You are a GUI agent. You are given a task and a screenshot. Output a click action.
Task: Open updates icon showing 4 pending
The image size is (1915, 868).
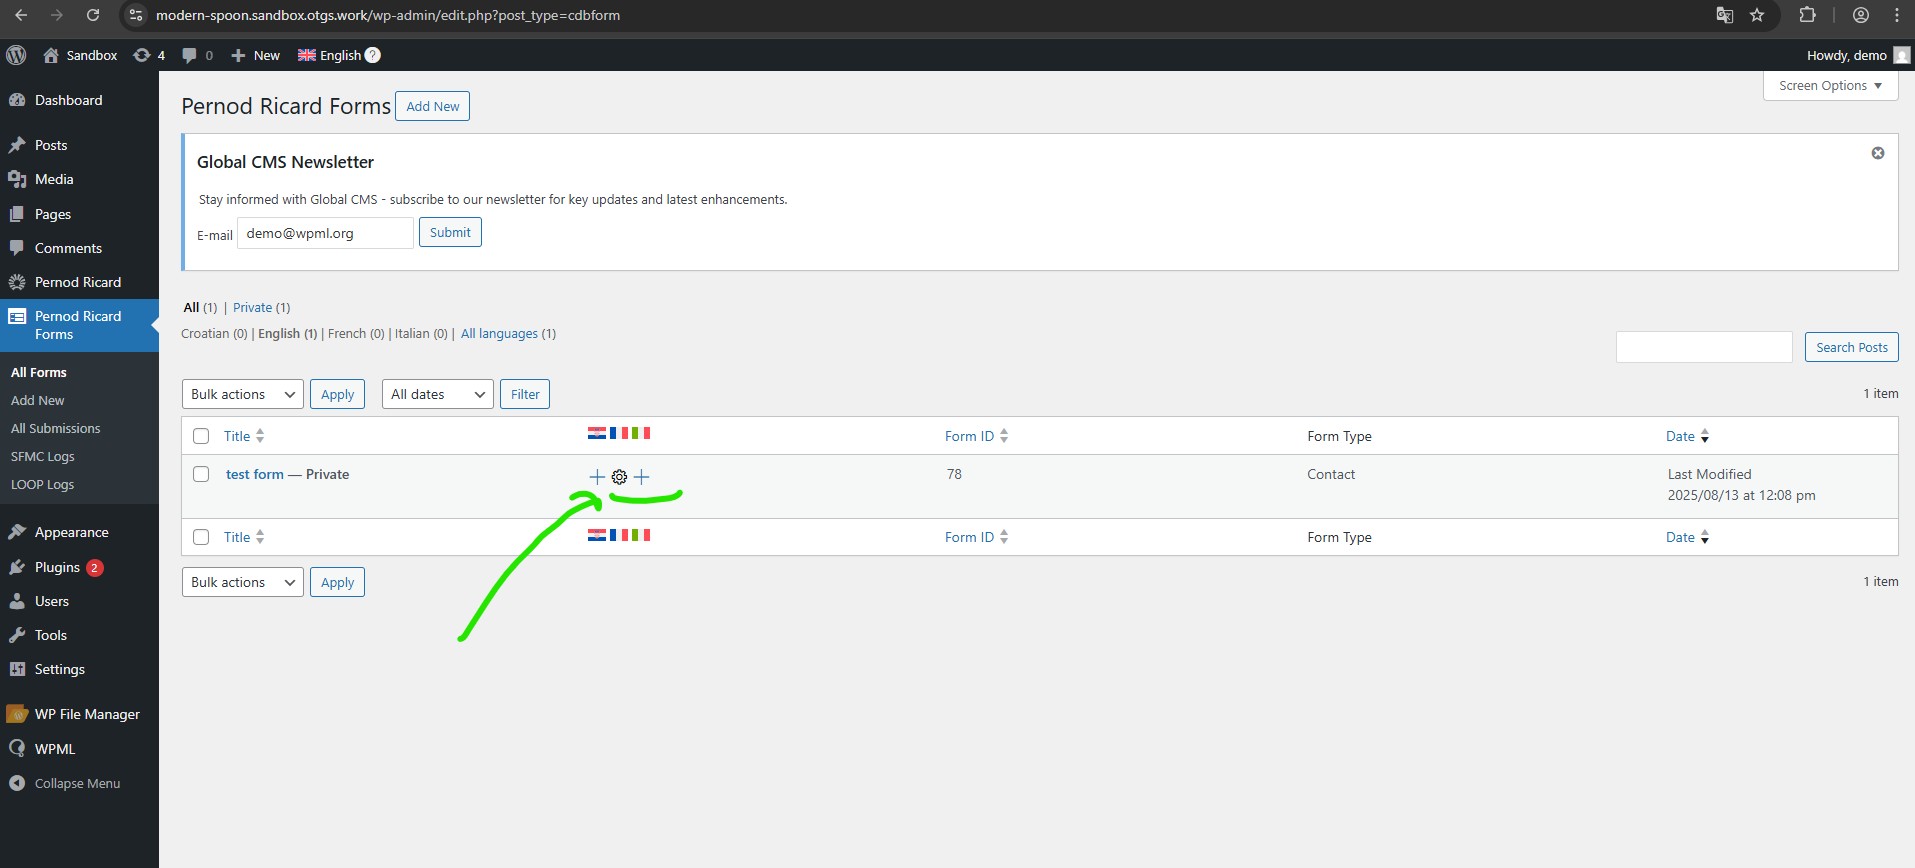tap(148, 55)
